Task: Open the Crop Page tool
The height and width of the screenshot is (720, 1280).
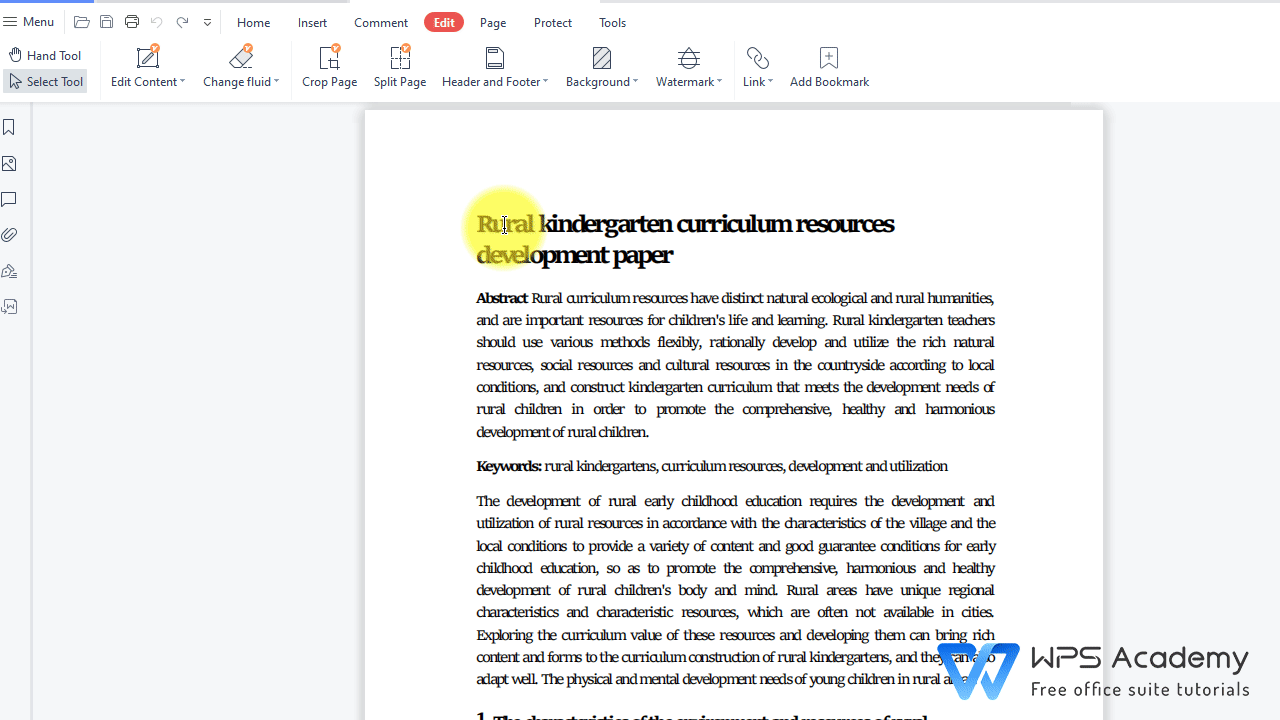Action: tap(329, 65)
